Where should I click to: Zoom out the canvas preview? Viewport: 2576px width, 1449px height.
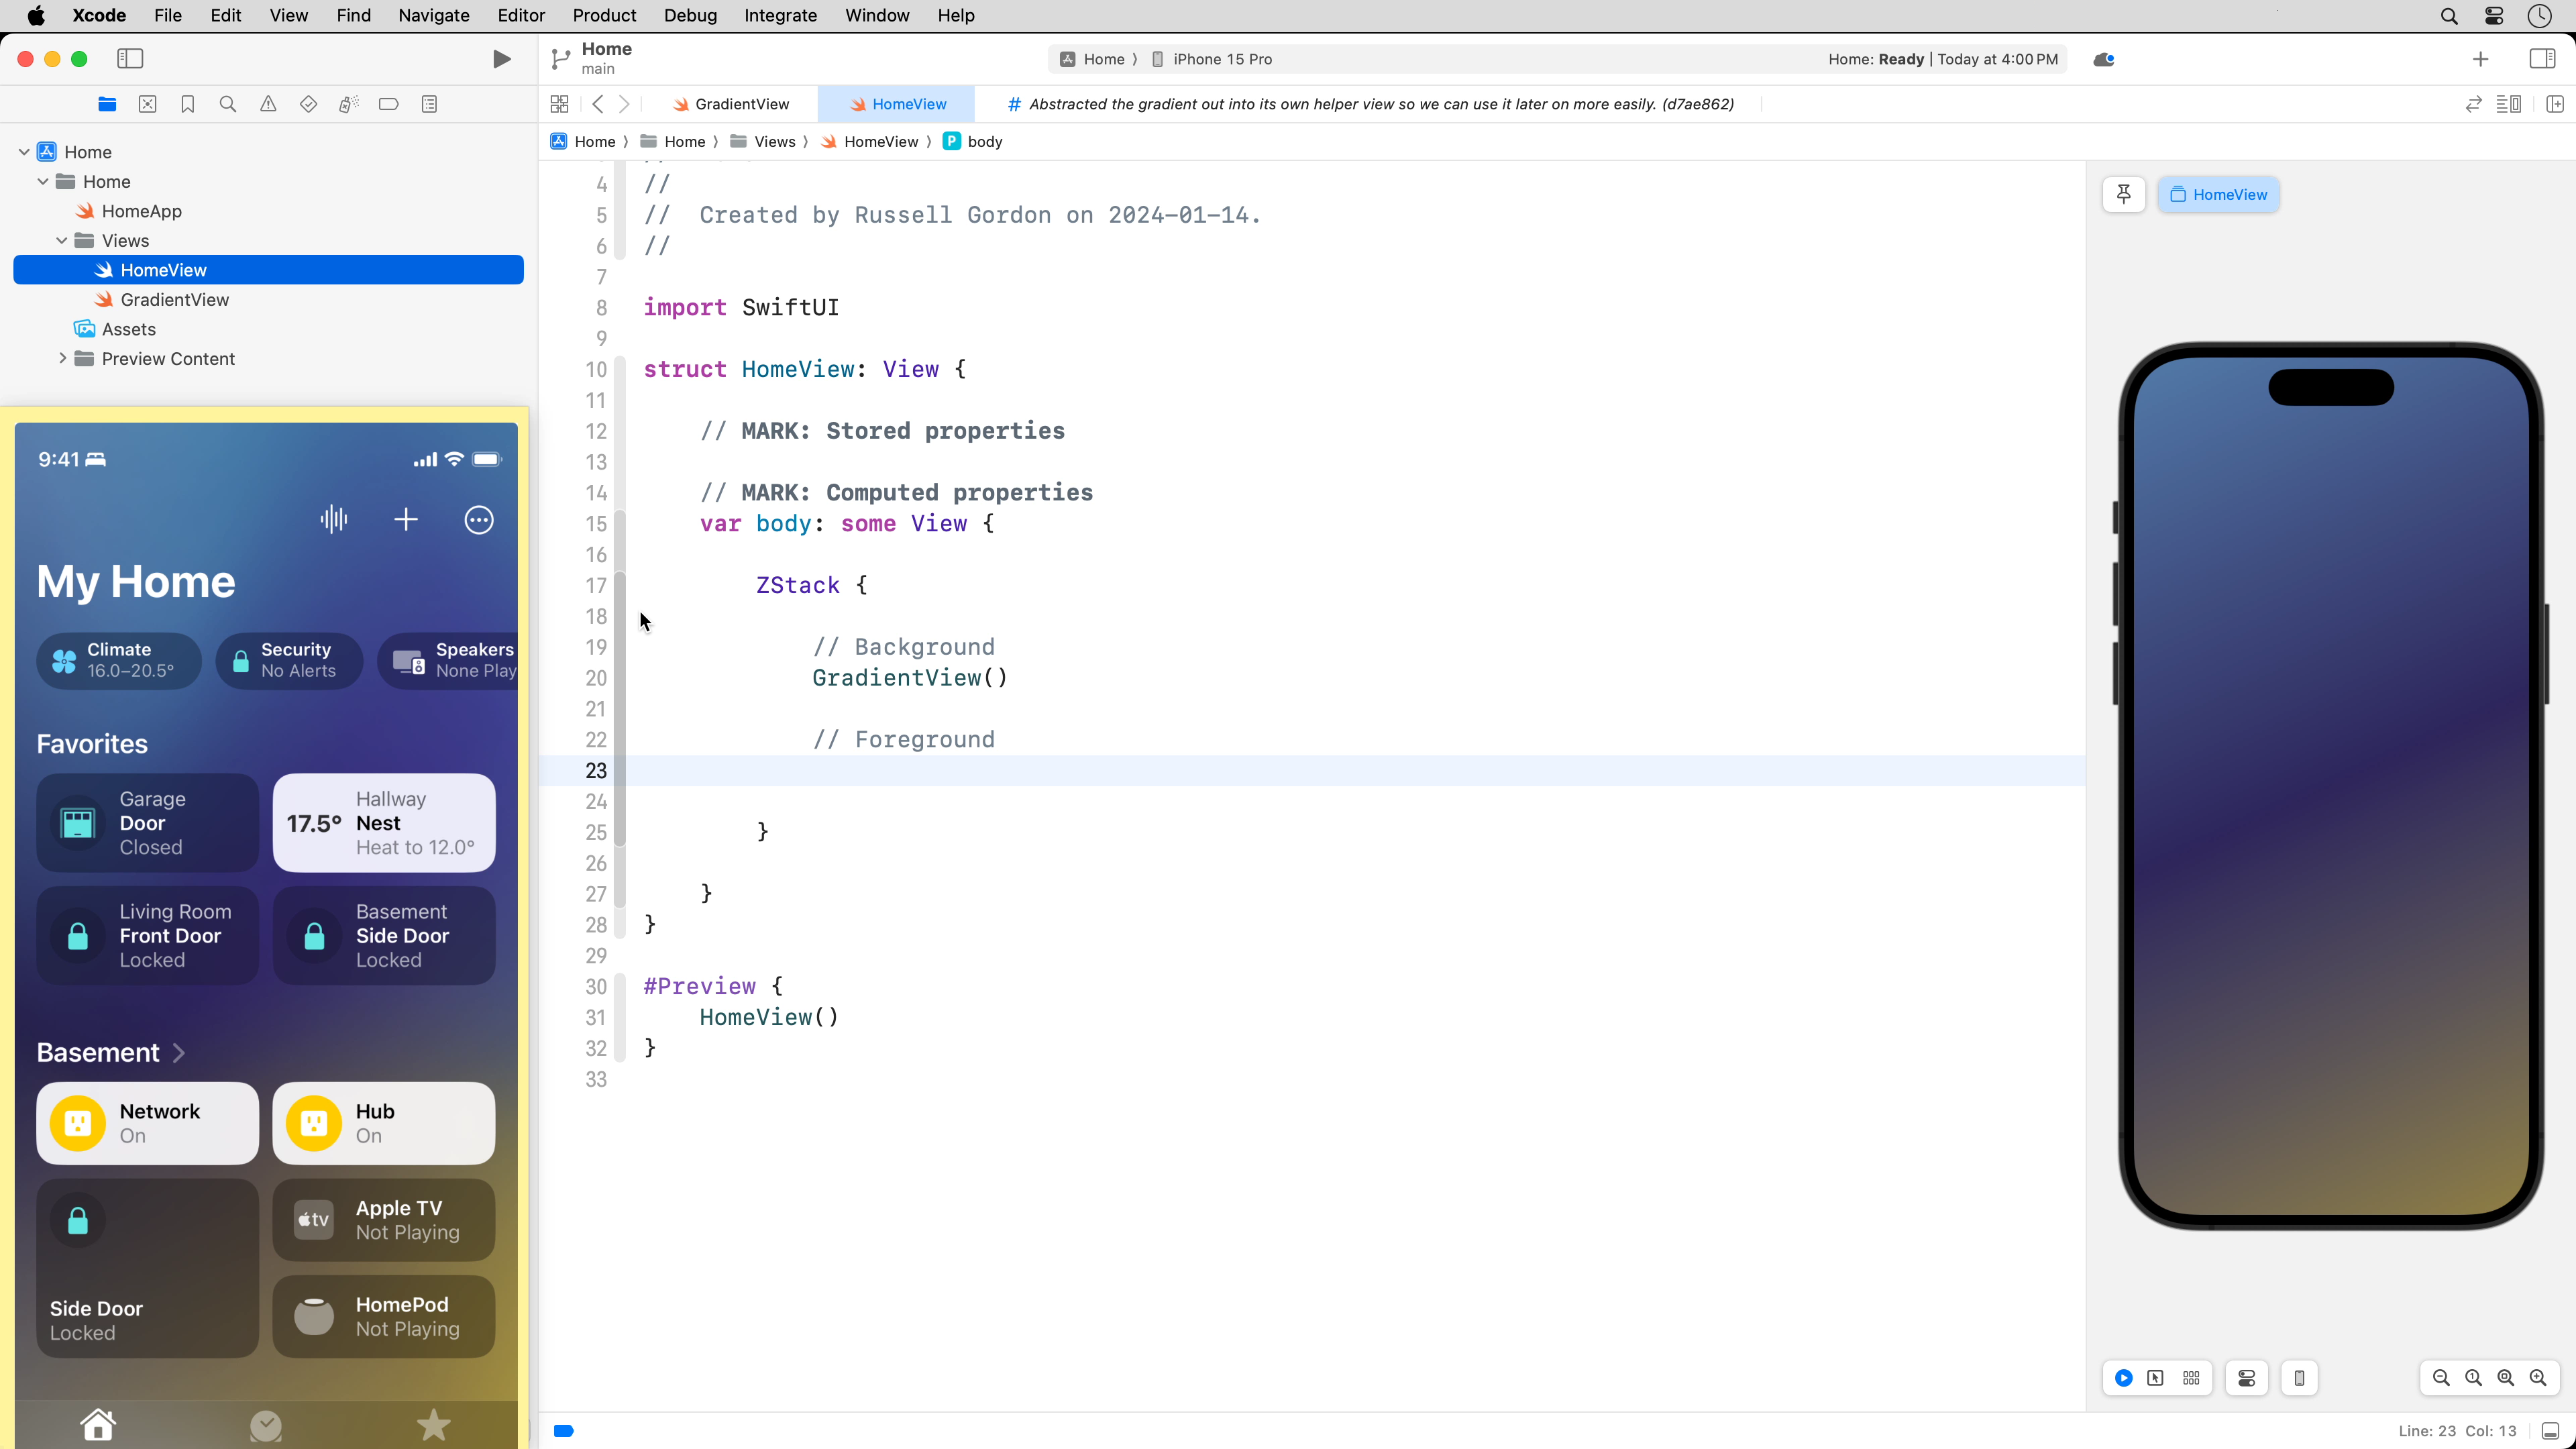2441,1378
